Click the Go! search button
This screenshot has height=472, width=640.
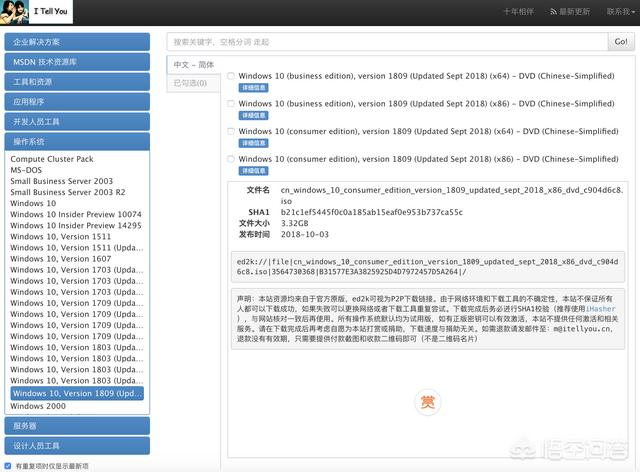pyautogui.click(x=621, y=42)
